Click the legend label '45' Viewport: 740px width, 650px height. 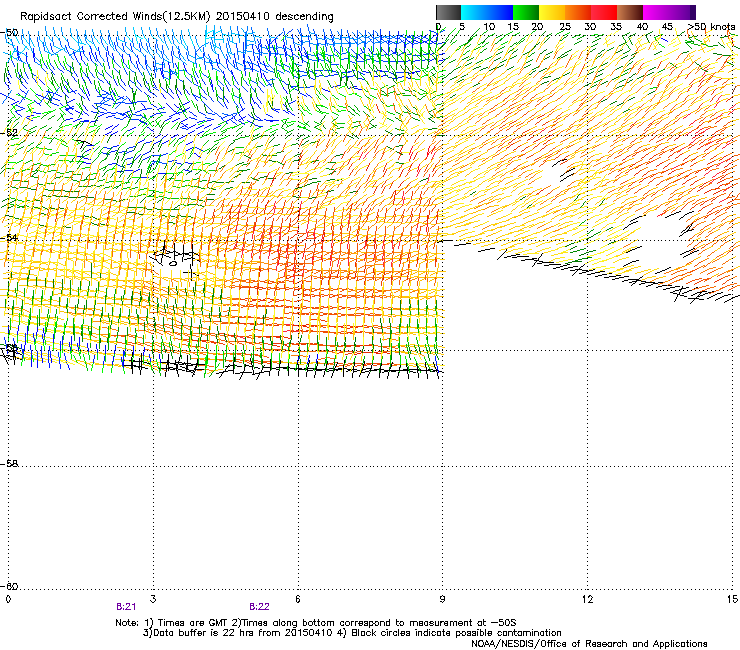[667, 27]
